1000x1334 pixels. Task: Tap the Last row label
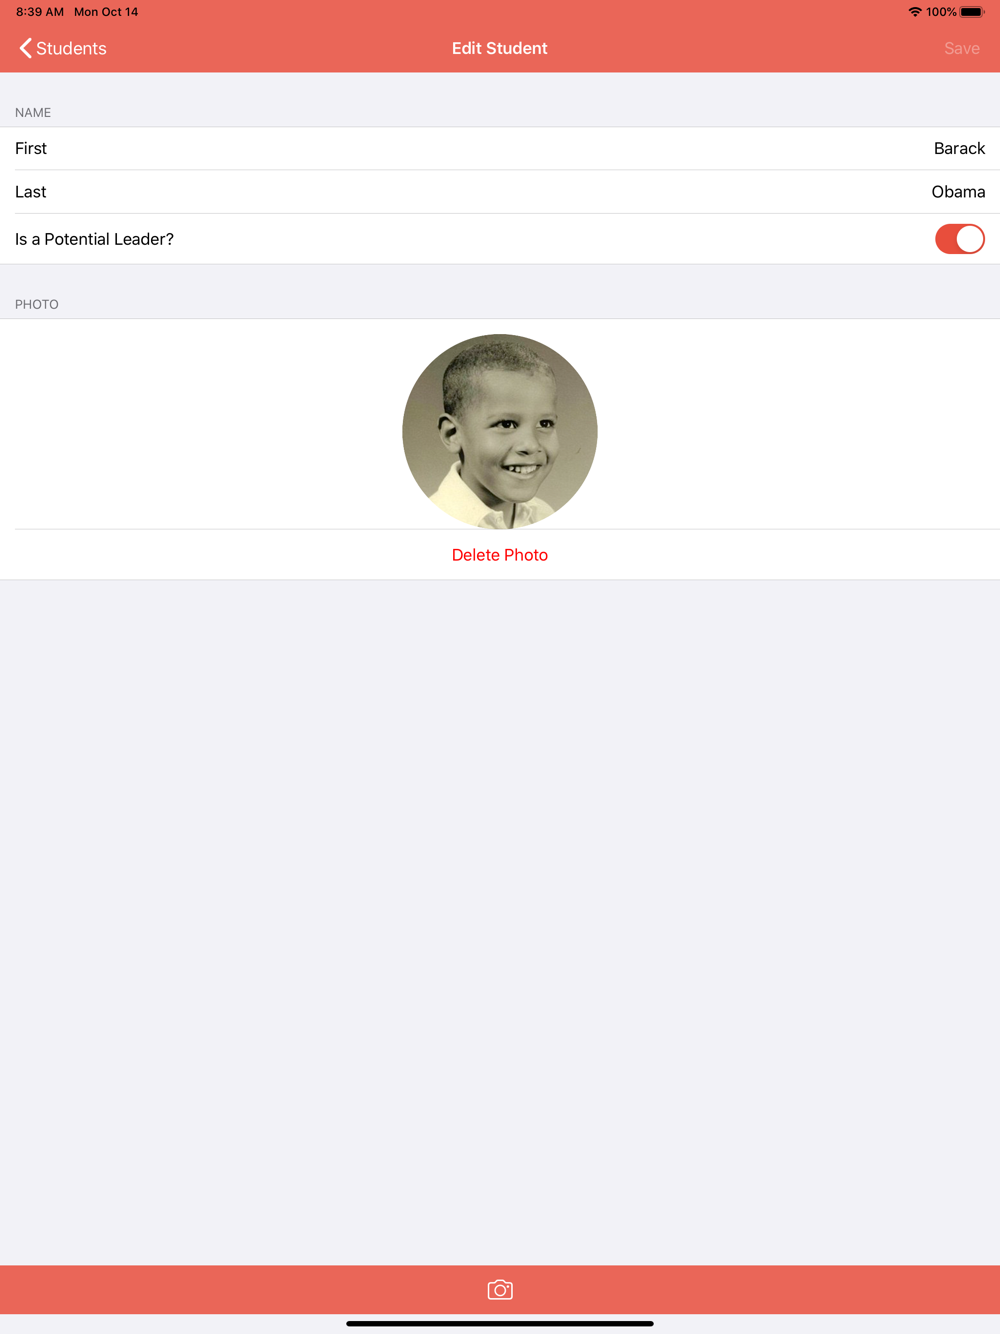point(31,192)
